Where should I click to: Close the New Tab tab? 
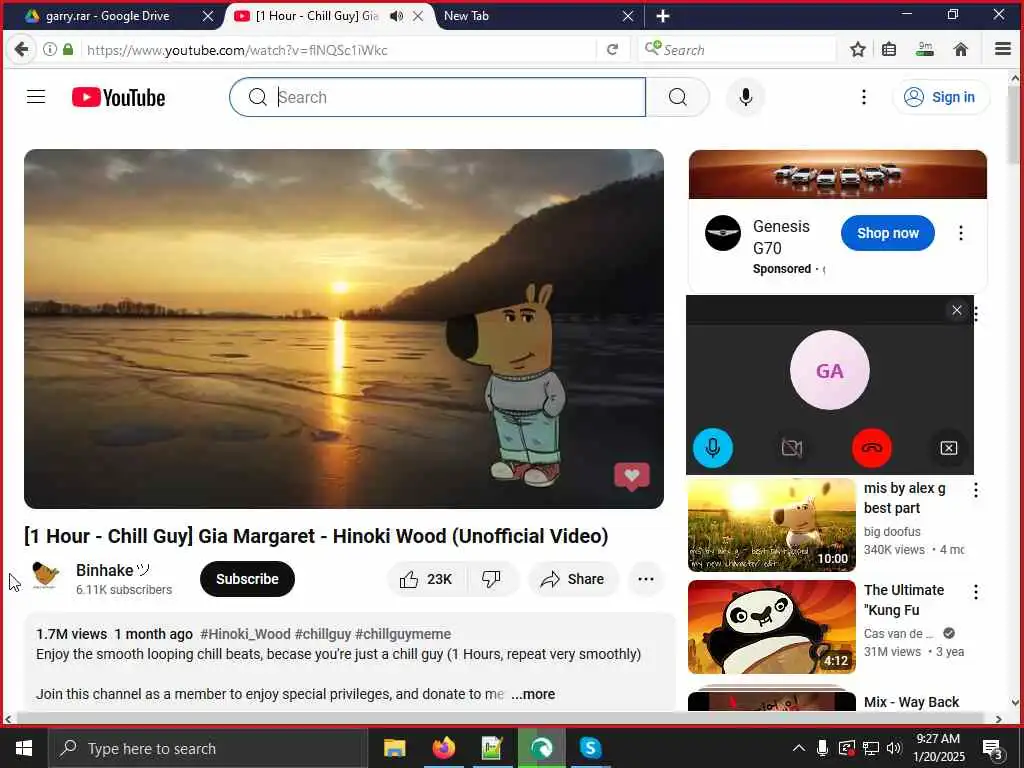(628, 16)
